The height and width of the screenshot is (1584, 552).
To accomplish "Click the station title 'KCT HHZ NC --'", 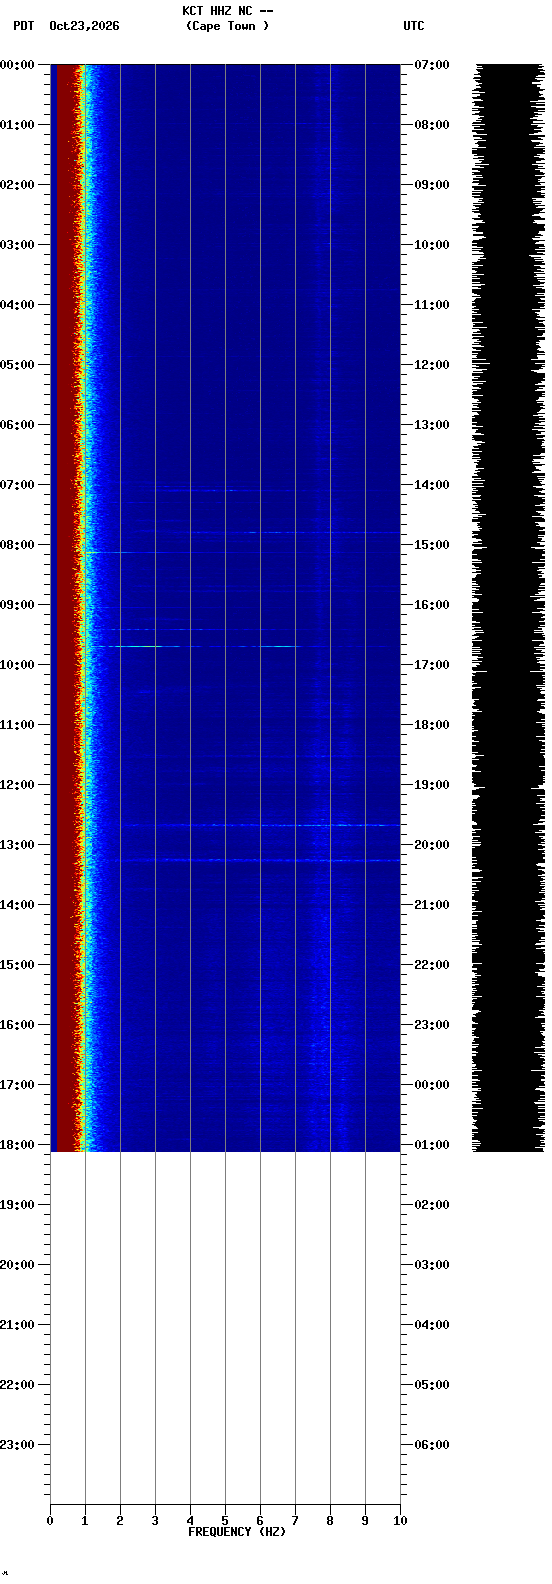I will pyautogui.click(x=227, y=11).
